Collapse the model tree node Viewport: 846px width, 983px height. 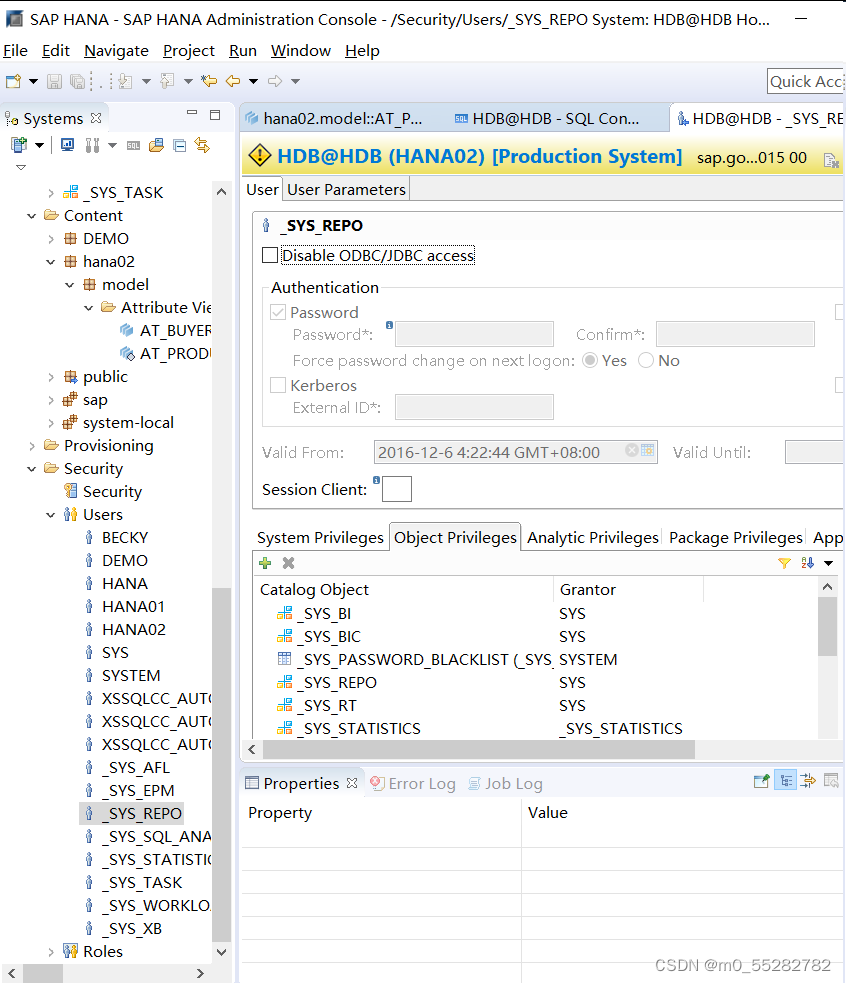point(69,284)
